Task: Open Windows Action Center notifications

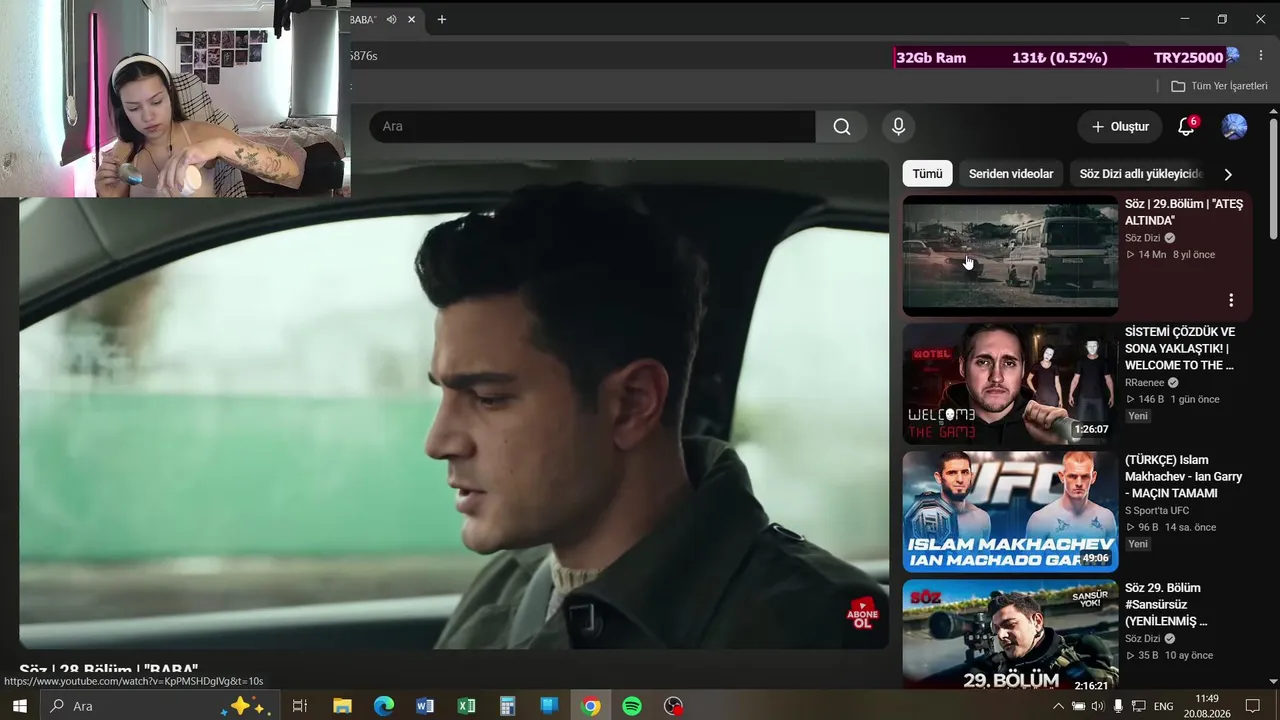Action: pos(1252,706)
